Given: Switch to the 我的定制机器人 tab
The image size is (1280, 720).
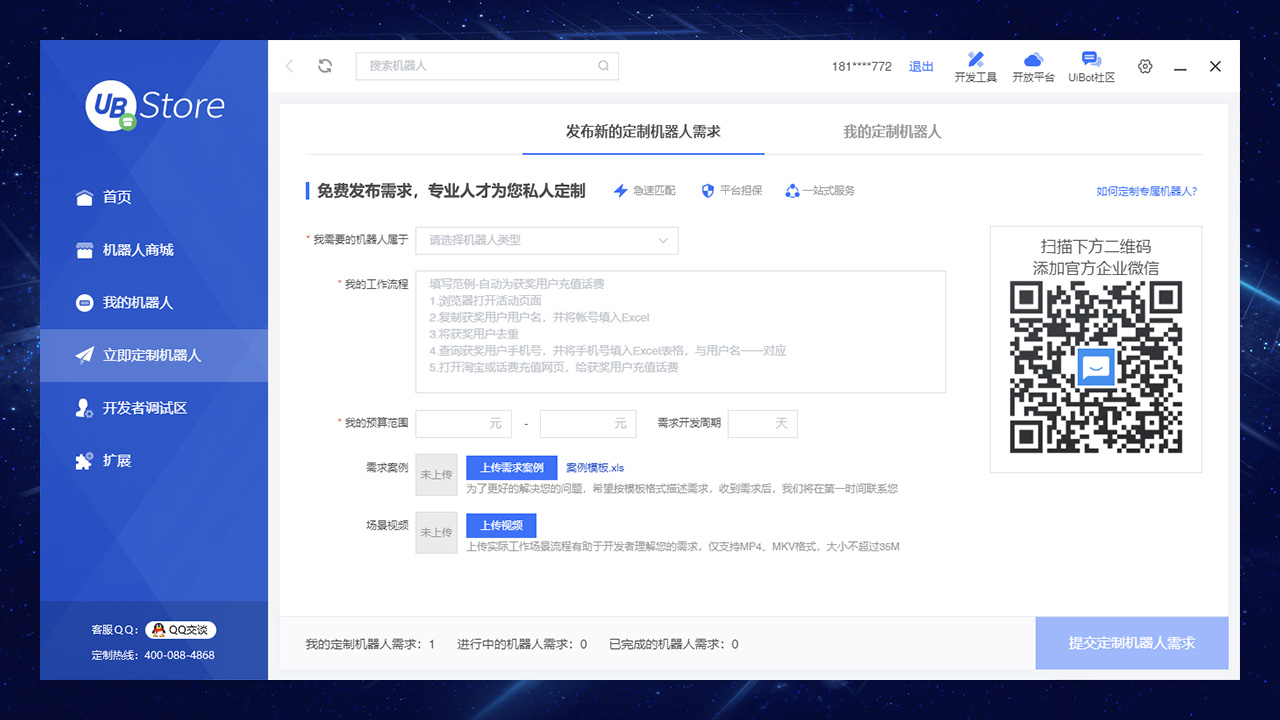Looking at the screenshot, I should pyautogui.click(x=891, y=131).
